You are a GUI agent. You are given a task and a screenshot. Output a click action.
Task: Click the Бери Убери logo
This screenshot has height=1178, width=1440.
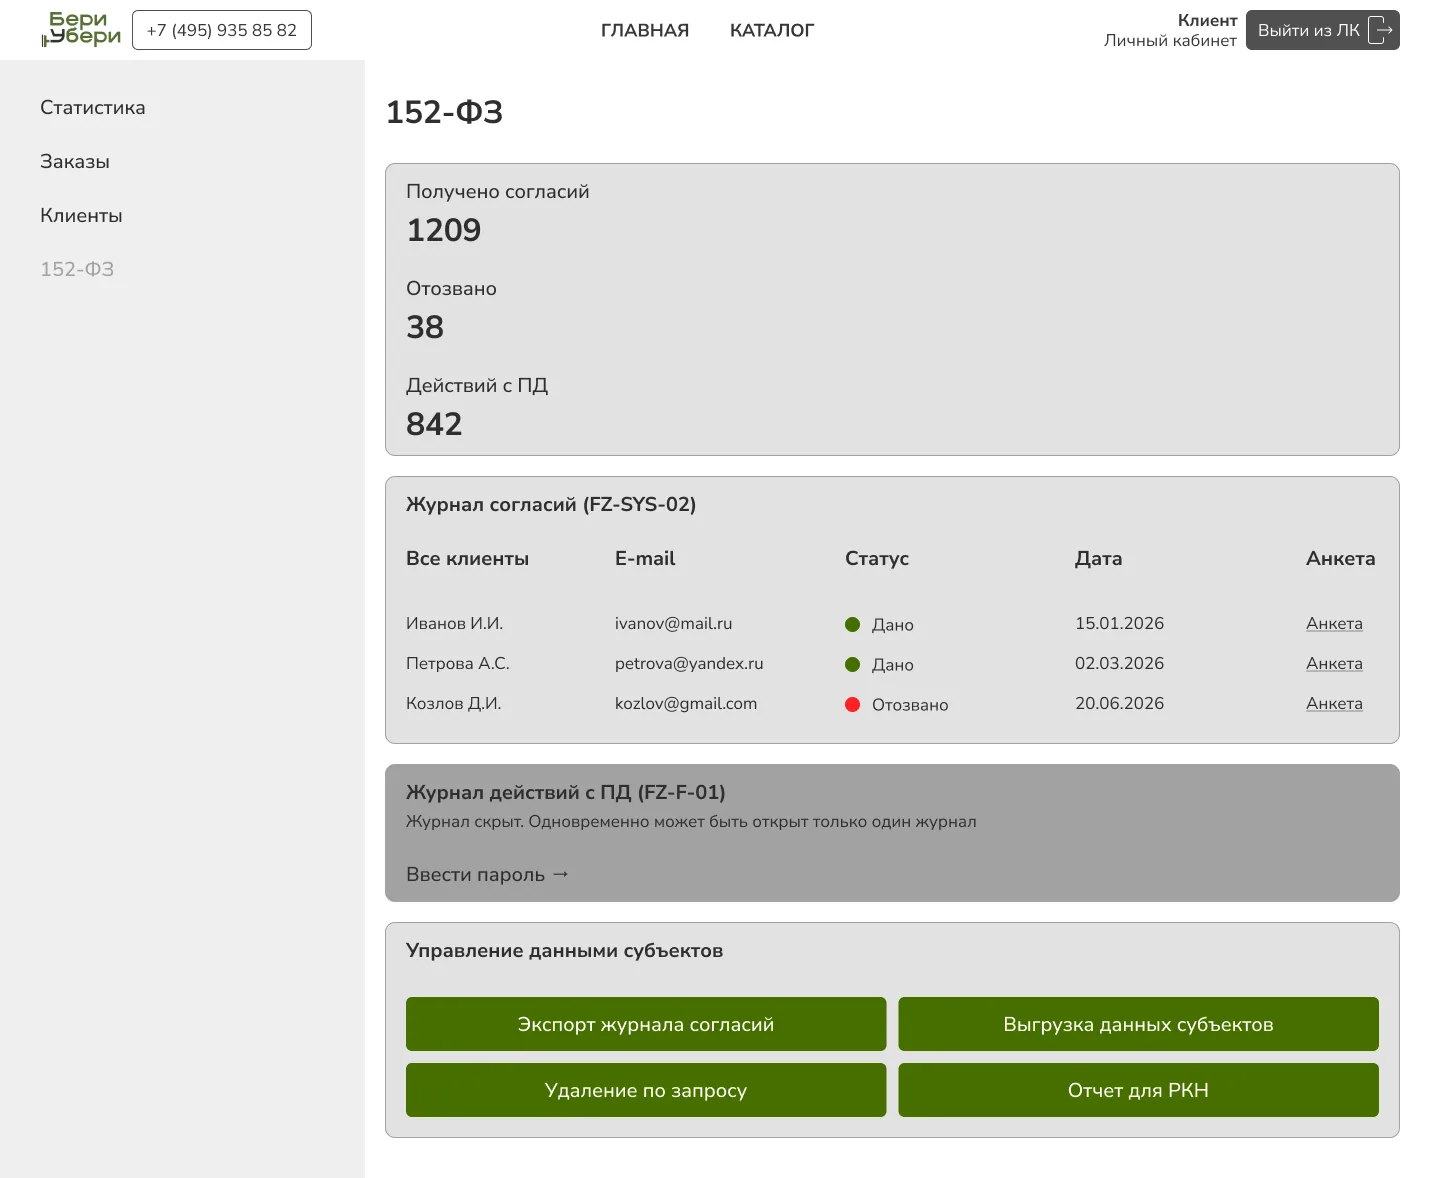81,30
